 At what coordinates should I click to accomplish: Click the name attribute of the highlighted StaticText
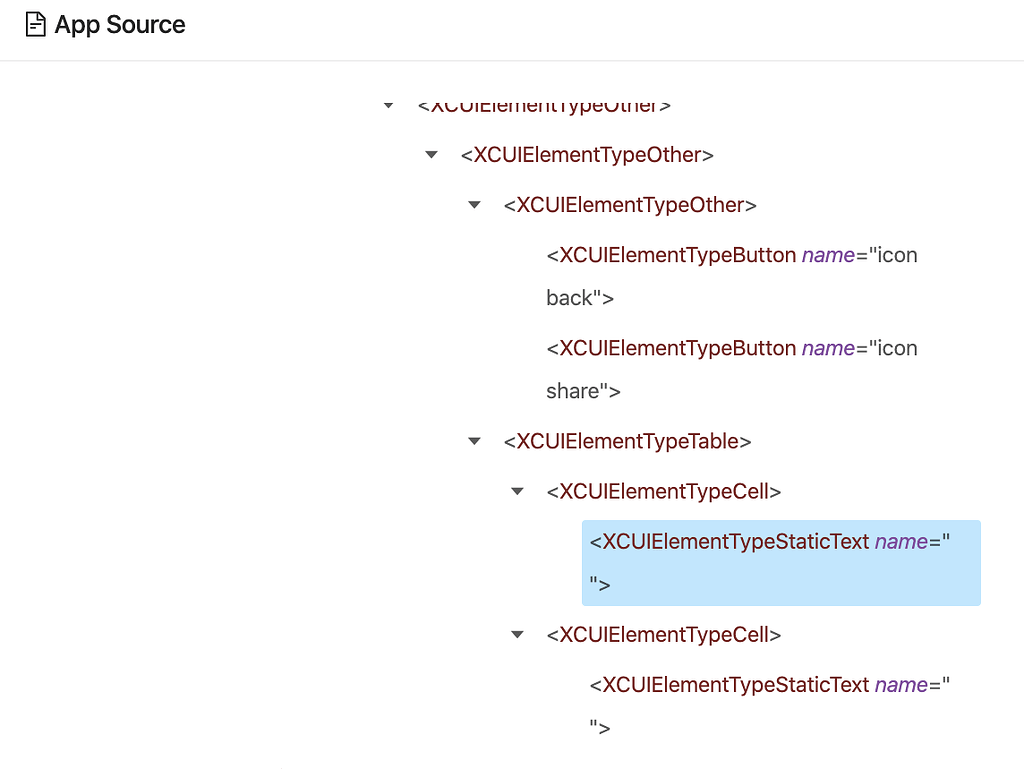pos(900,541)
